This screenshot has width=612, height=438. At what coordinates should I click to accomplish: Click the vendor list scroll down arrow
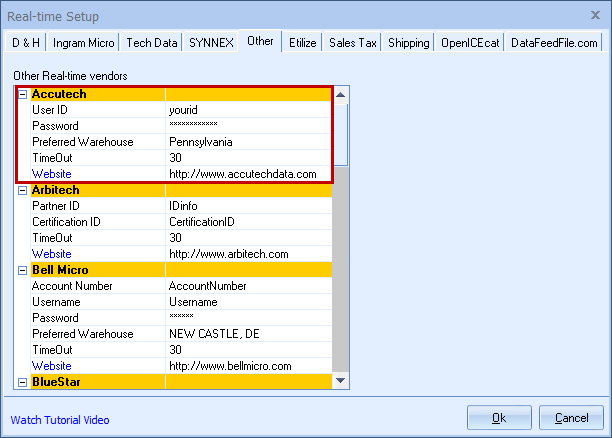[340, 380]
